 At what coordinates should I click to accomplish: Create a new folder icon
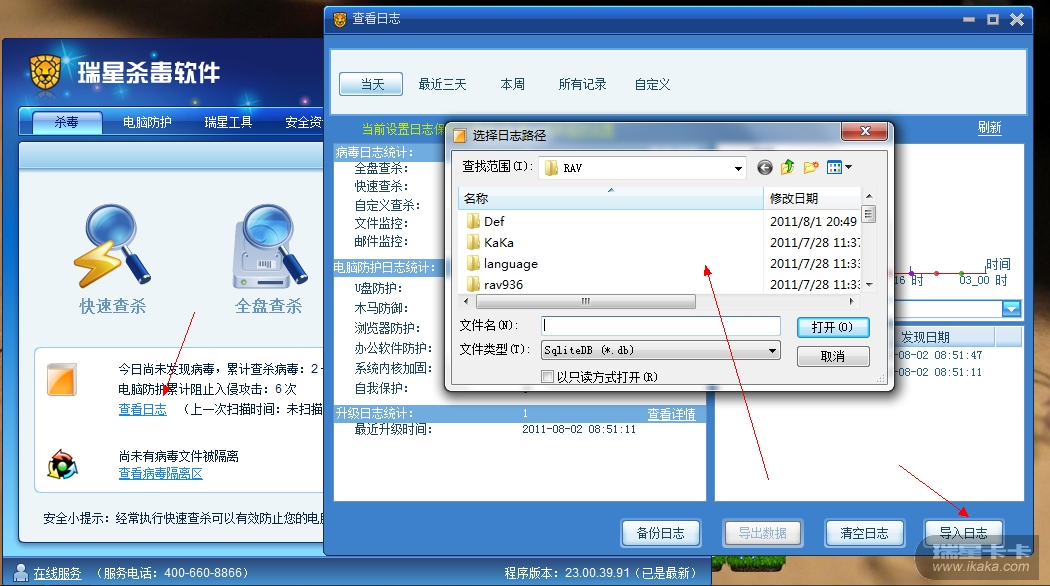coord(811,167)
